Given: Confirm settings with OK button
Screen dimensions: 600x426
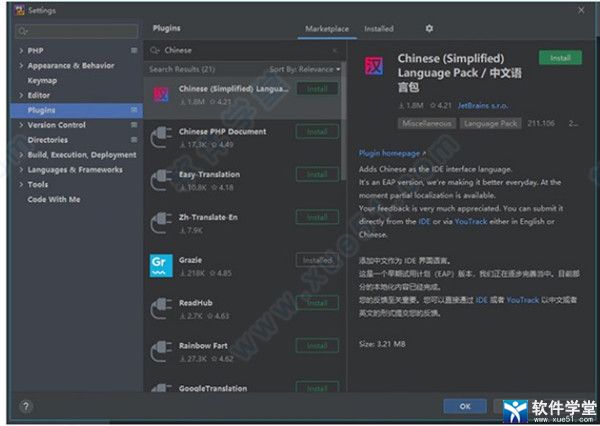Looking at the screenshot, I should [465, 406].
